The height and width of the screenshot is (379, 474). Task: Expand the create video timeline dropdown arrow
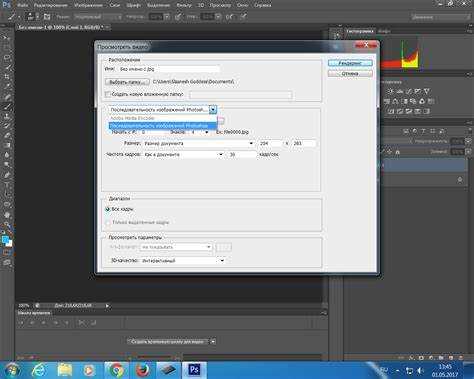coord(213,342)
